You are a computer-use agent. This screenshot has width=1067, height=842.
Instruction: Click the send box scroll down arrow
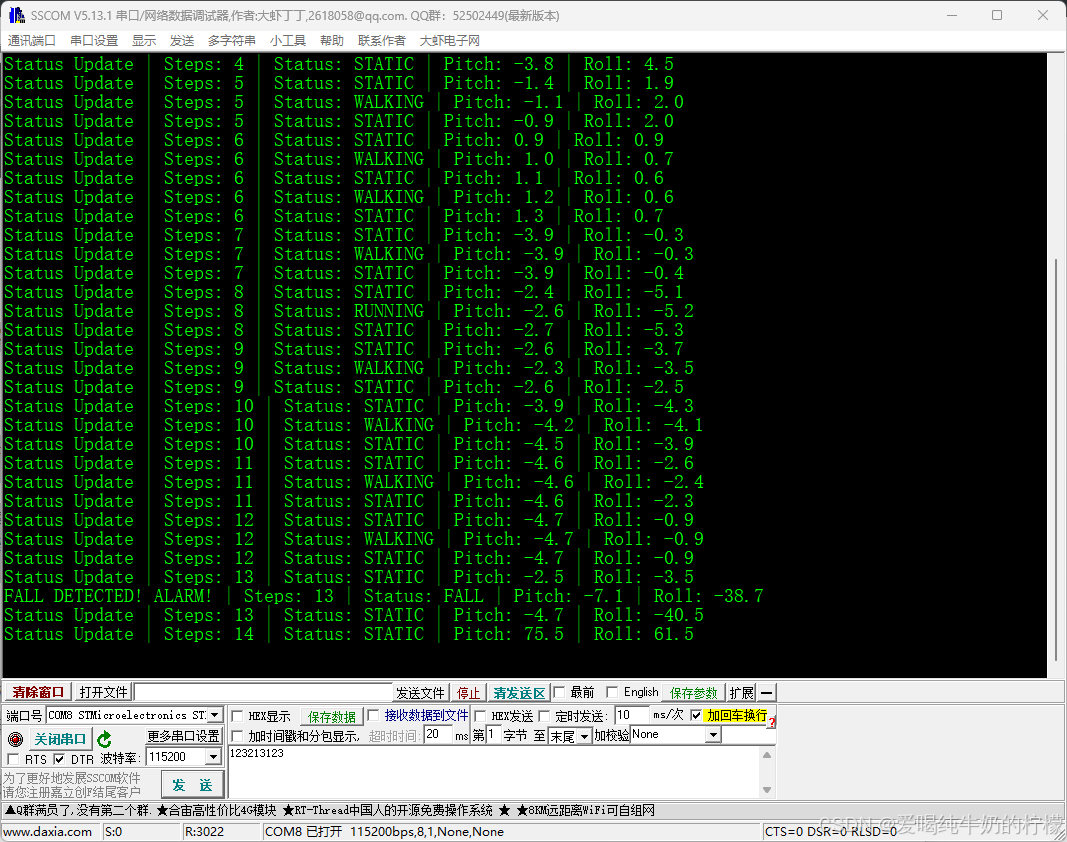(x=767, y=790)
